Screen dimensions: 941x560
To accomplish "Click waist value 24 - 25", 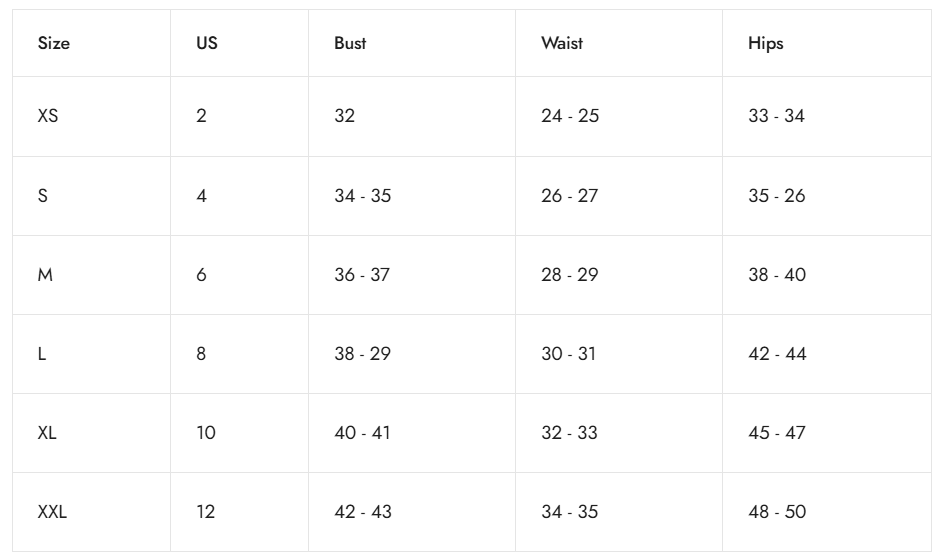I will pyautogui.click(x=570, y=116).
